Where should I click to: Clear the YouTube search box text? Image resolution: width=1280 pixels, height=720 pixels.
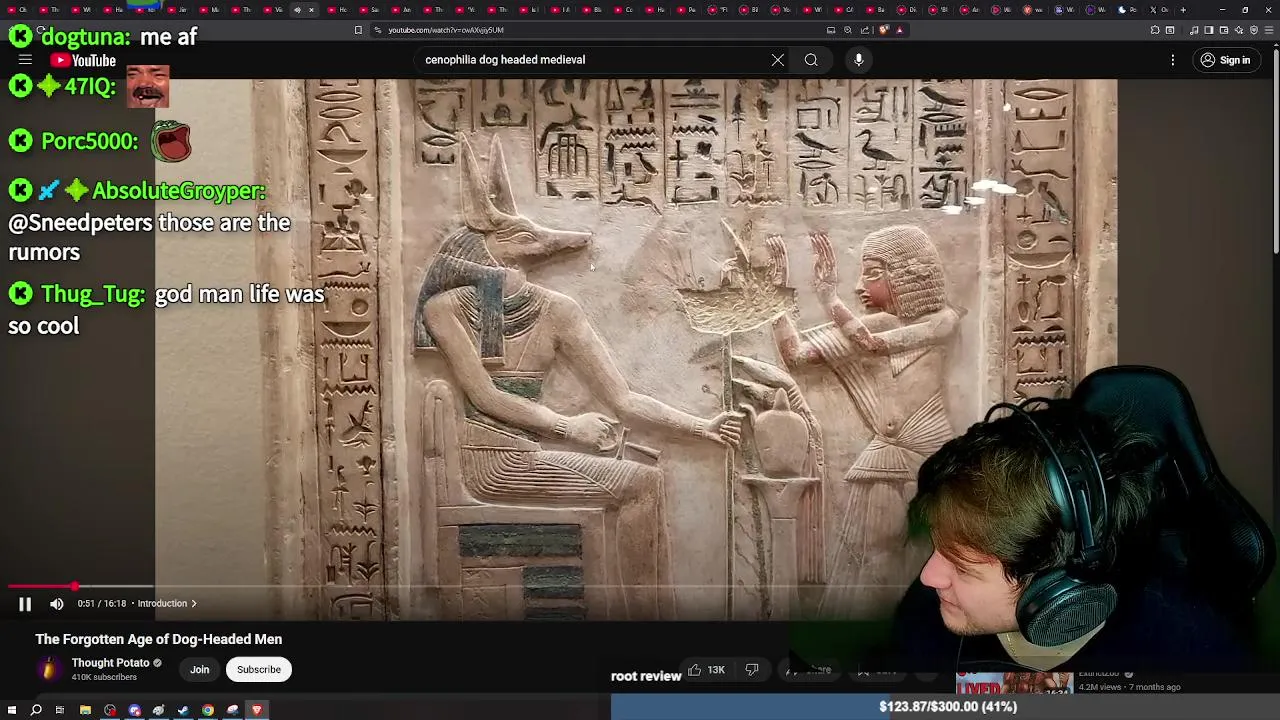coord(777,60)
